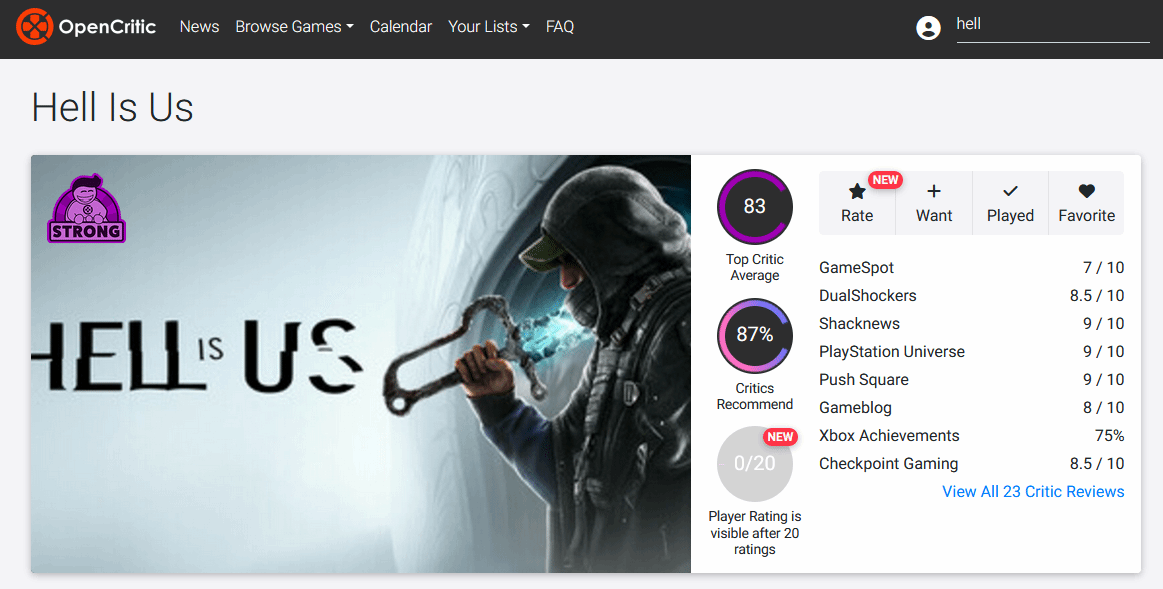The image size is (1163, 589).
Task: Open the News menu item
Action: [x=199, y=27]
